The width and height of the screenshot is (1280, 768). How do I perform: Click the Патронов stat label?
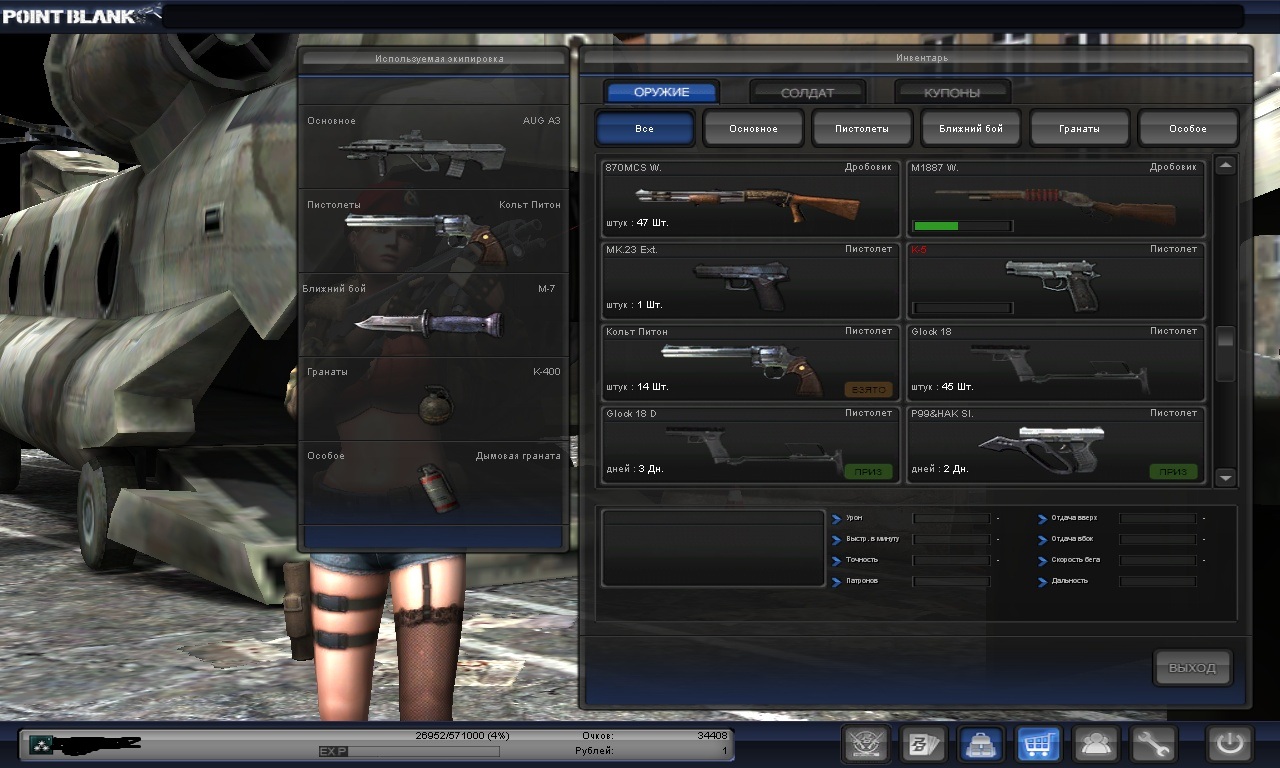click(x=862, y=581)
